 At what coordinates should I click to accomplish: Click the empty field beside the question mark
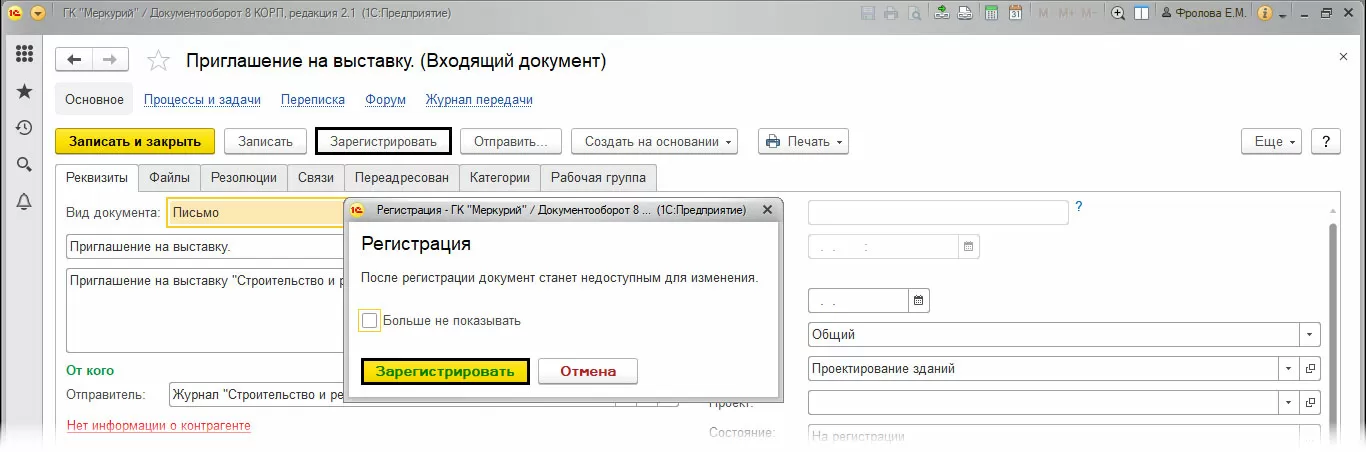pyautogui.click(x=938, y=212)
